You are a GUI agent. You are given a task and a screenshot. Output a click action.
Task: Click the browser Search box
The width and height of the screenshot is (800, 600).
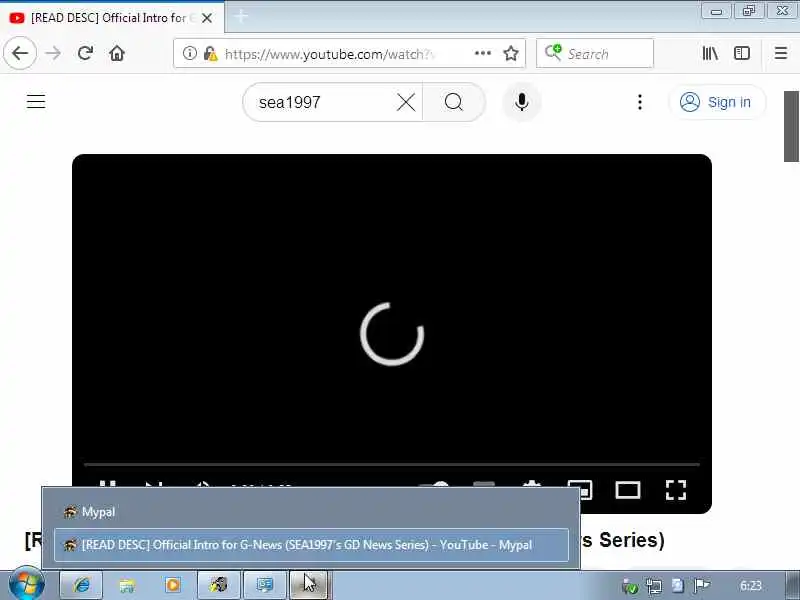(x=595, y=53)
